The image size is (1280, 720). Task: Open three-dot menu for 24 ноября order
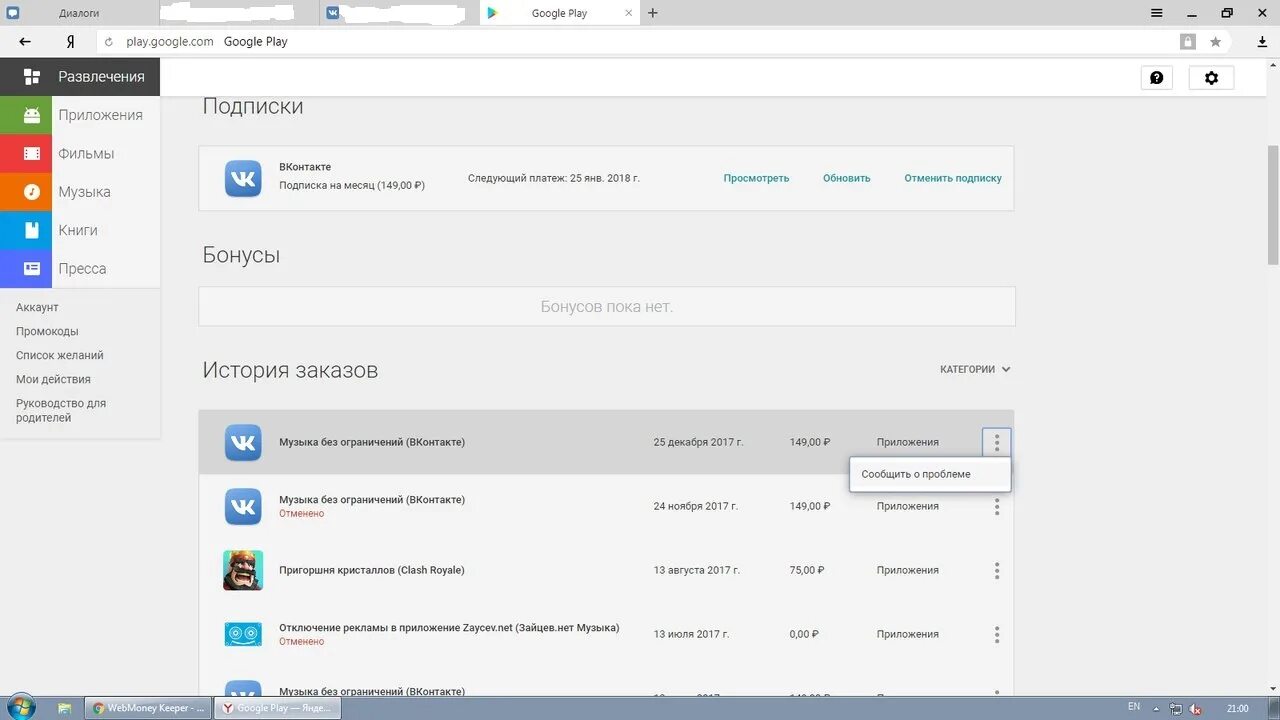click(x=997, y=507)
